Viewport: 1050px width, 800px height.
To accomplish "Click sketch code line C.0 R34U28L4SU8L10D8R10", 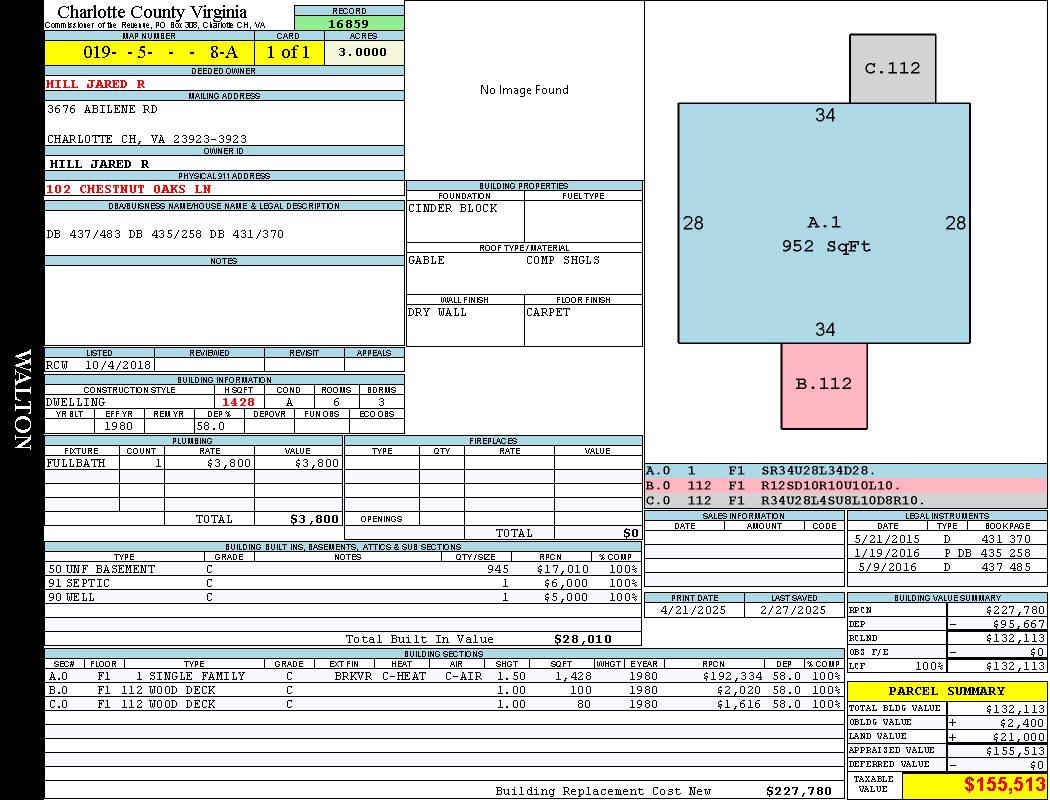I will pos(846,500).
